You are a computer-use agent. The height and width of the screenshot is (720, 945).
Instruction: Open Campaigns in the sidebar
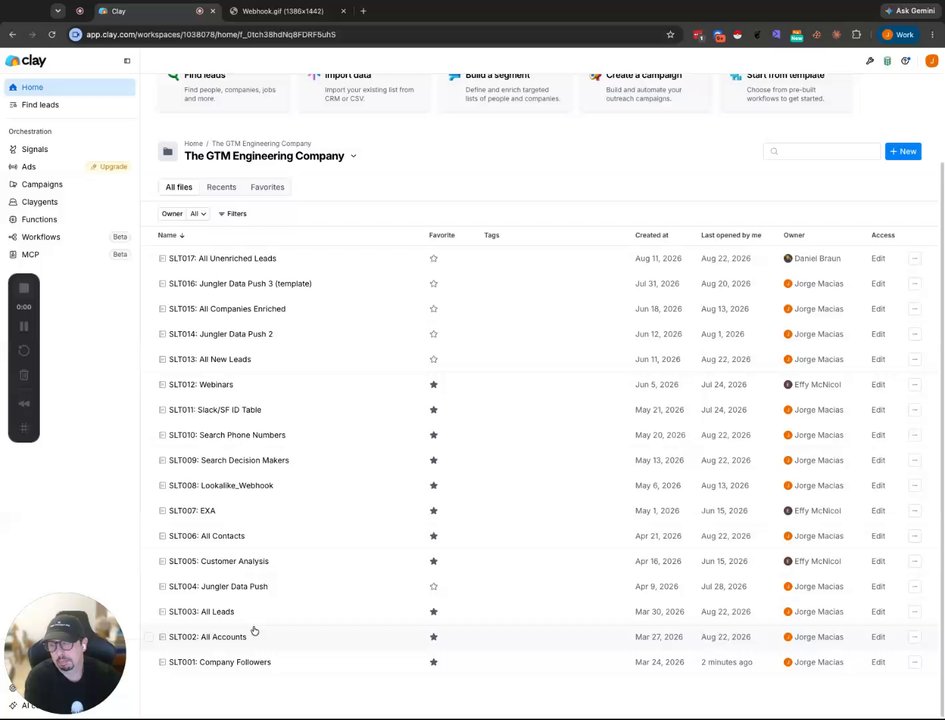tap(69, 184)
